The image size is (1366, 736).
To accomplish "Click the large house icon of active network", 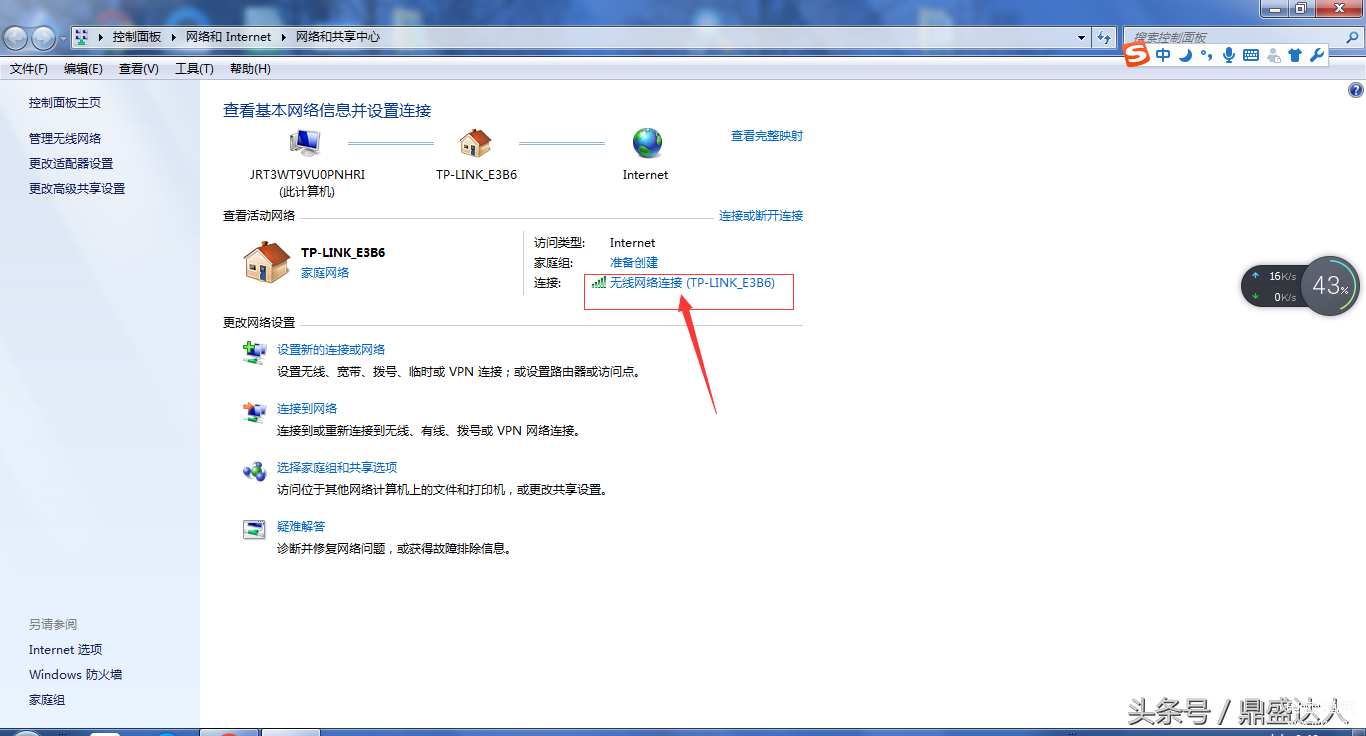I will click(267, 262).
